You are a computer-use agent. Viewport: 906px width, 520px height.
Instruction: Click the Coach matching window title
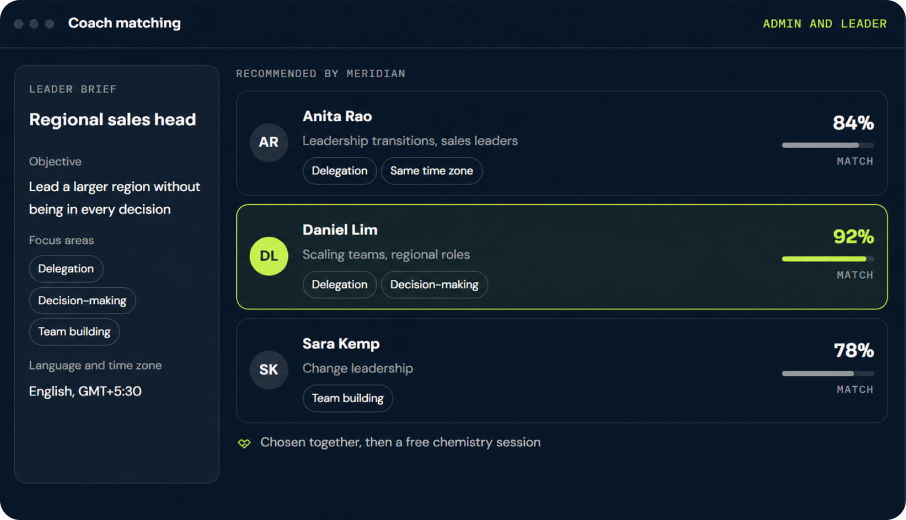[124, 23]
